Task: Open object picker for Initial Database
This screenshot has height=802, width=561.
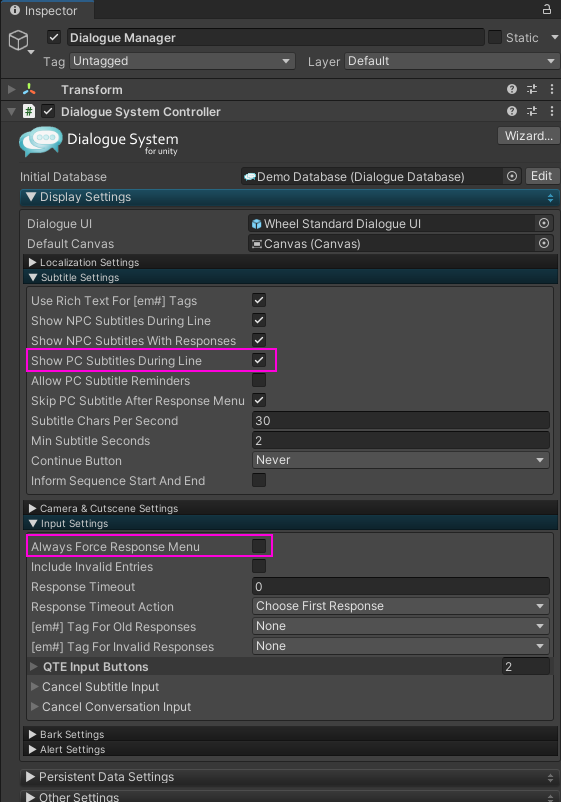Action: pos(511,176)
